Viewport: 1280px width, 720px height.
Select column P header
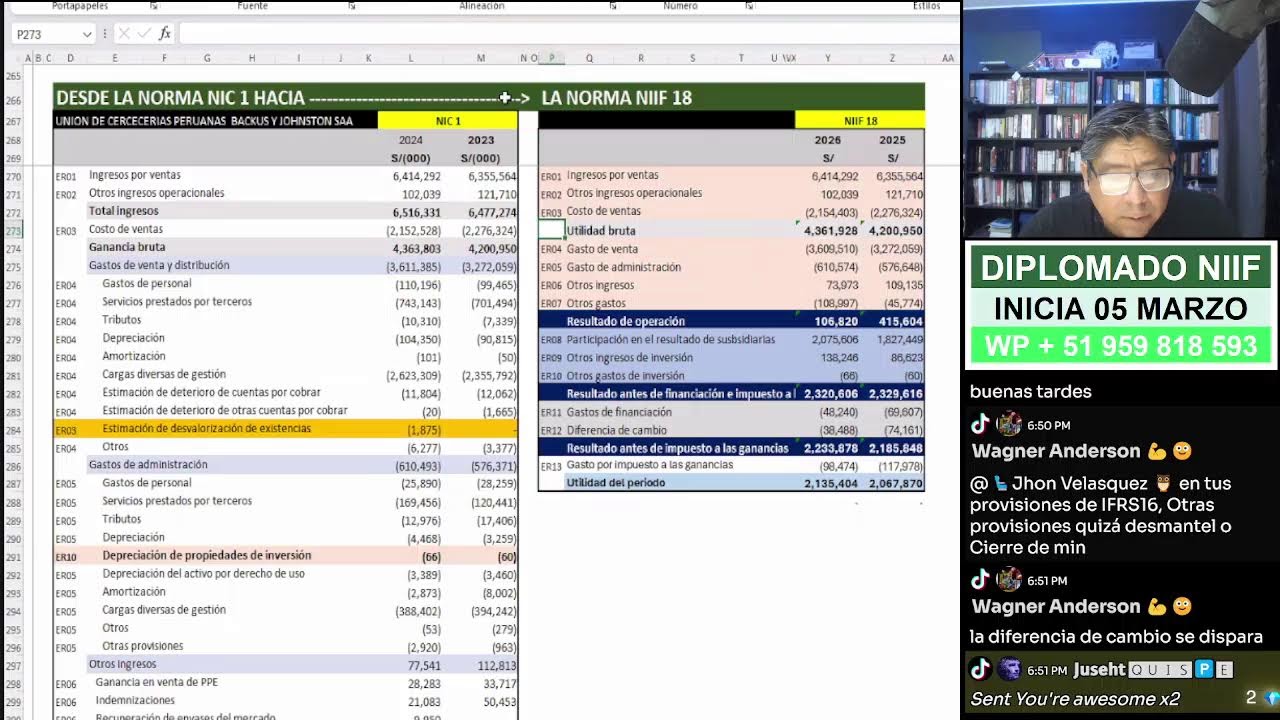552,58
